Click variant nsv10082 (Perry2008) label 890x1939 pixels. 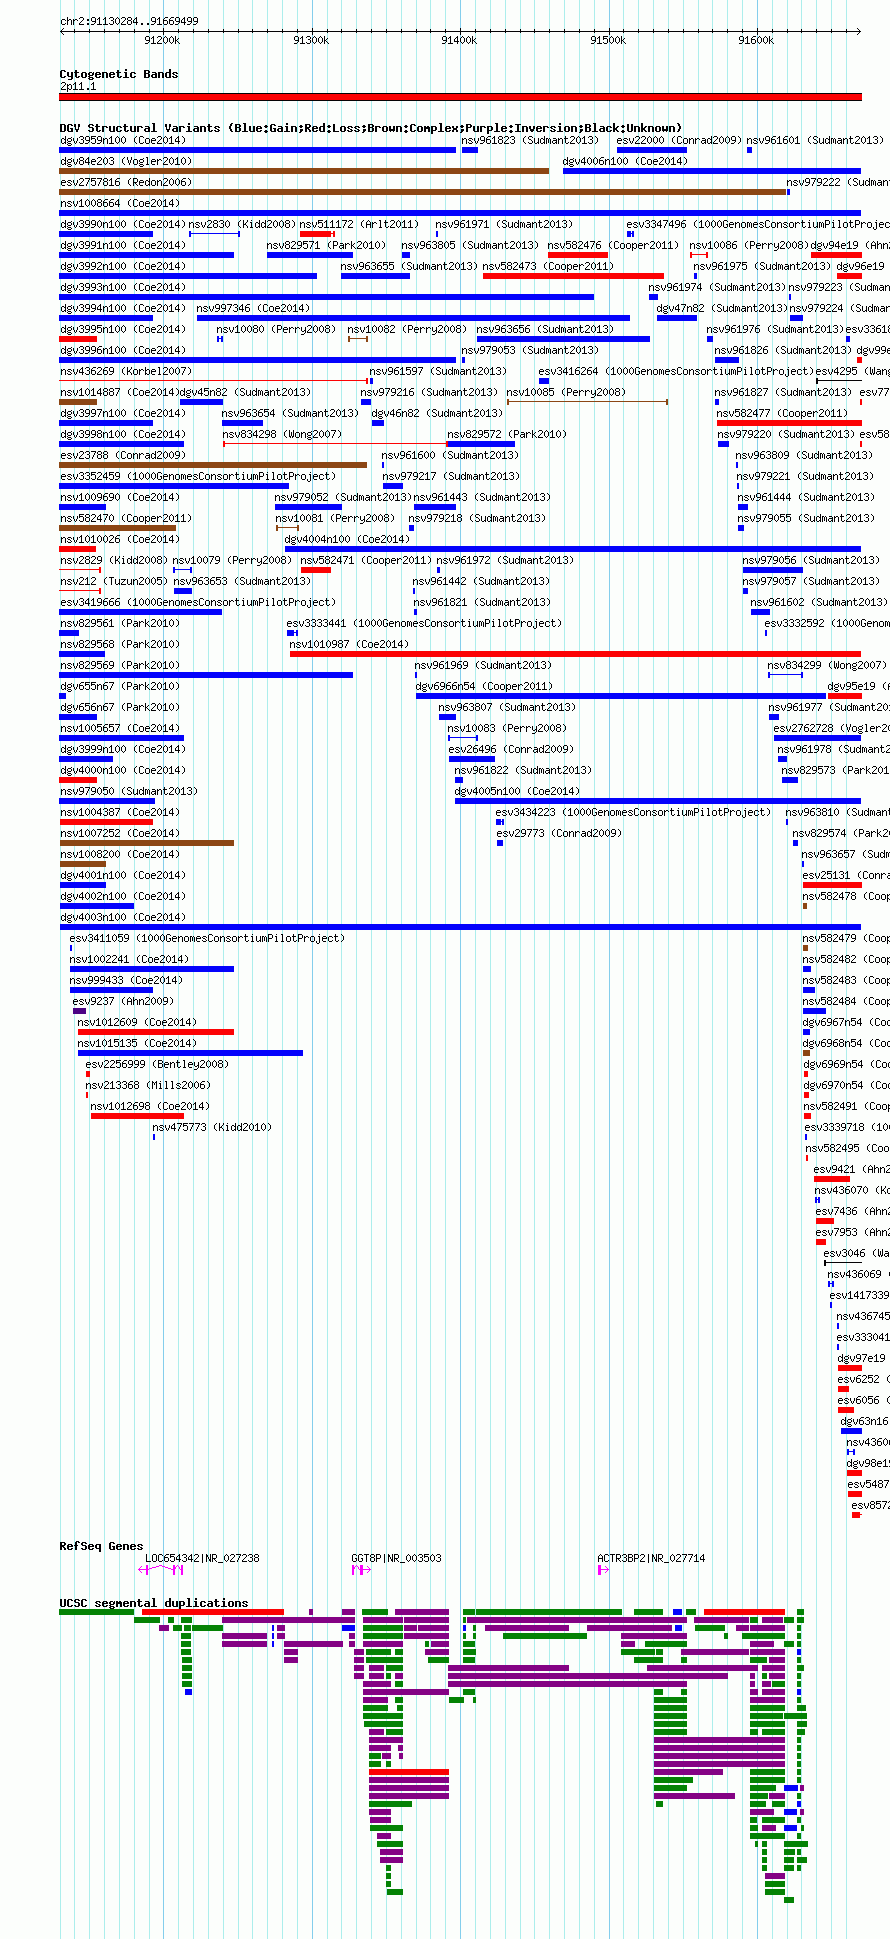tap(407, 329)
